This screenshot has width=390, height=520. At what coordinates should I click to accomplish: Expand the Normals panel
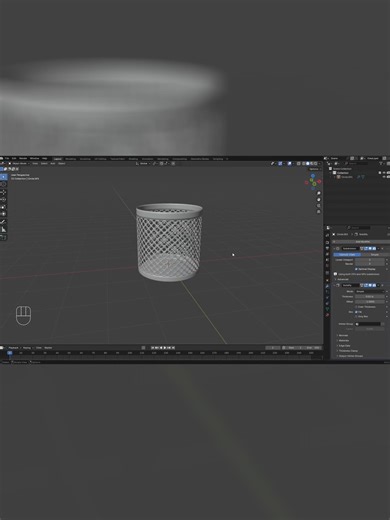point(342,335)
